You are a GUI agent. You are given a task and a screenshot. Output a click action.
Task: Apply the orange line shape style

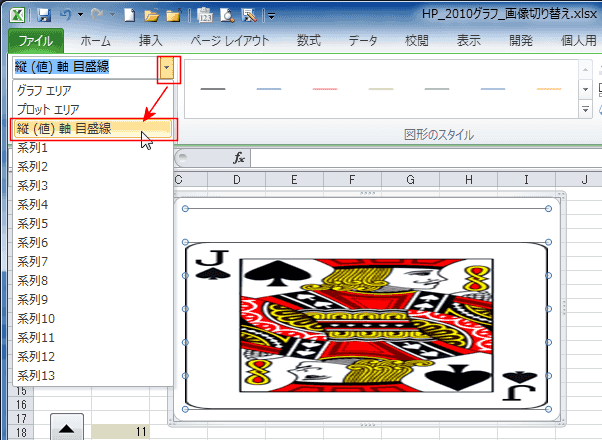click(x=549, y=89)
